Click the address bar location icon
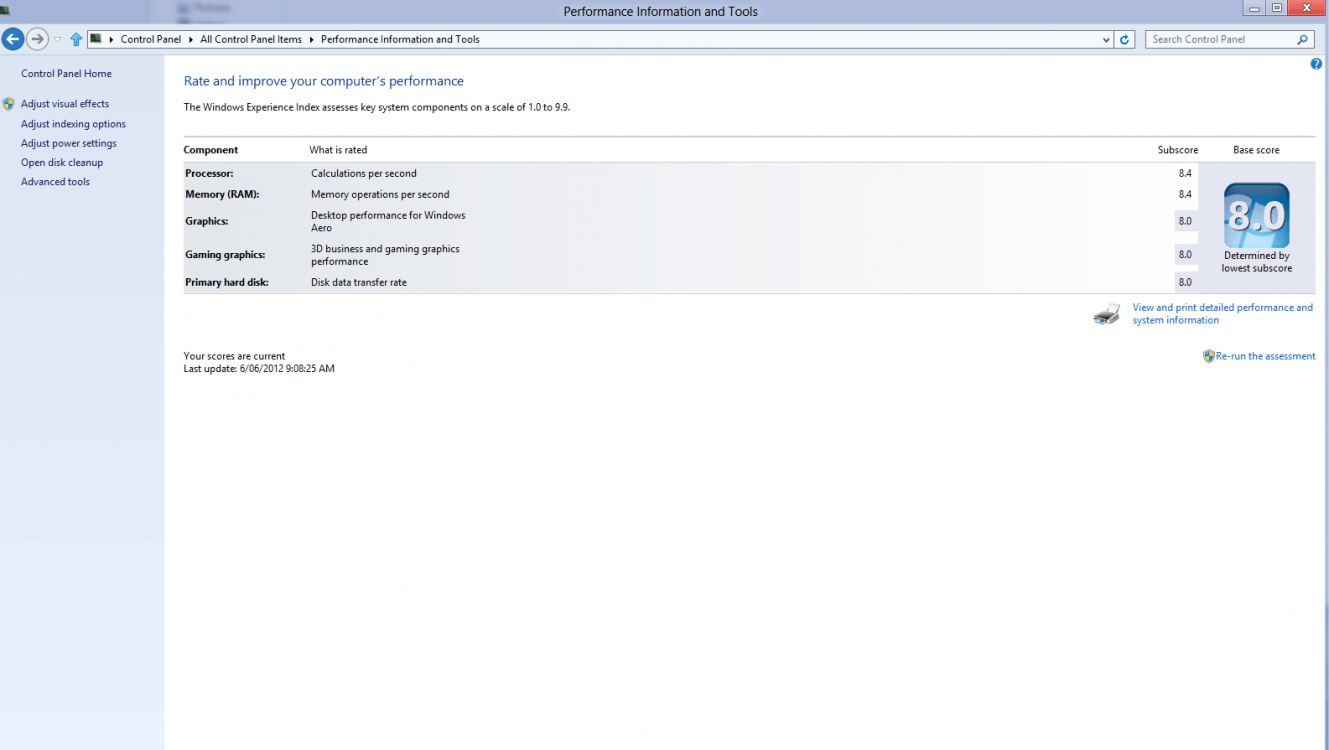This screenshot has width=1329, height=750. 96,39
